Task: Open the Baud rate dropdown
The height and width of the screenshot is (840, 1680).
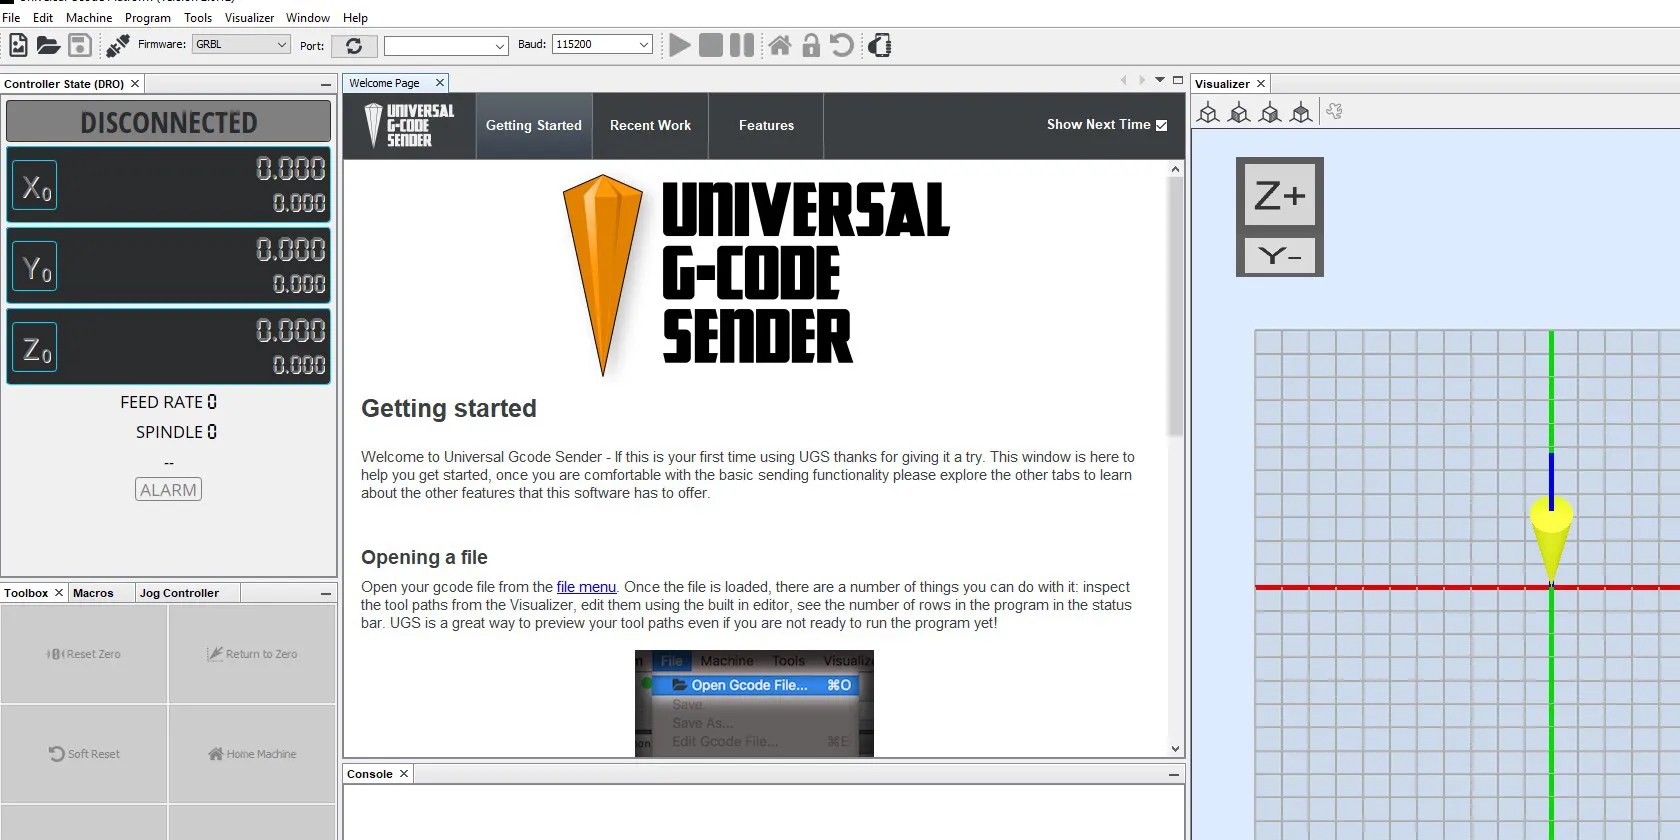Action: (602, 45)
